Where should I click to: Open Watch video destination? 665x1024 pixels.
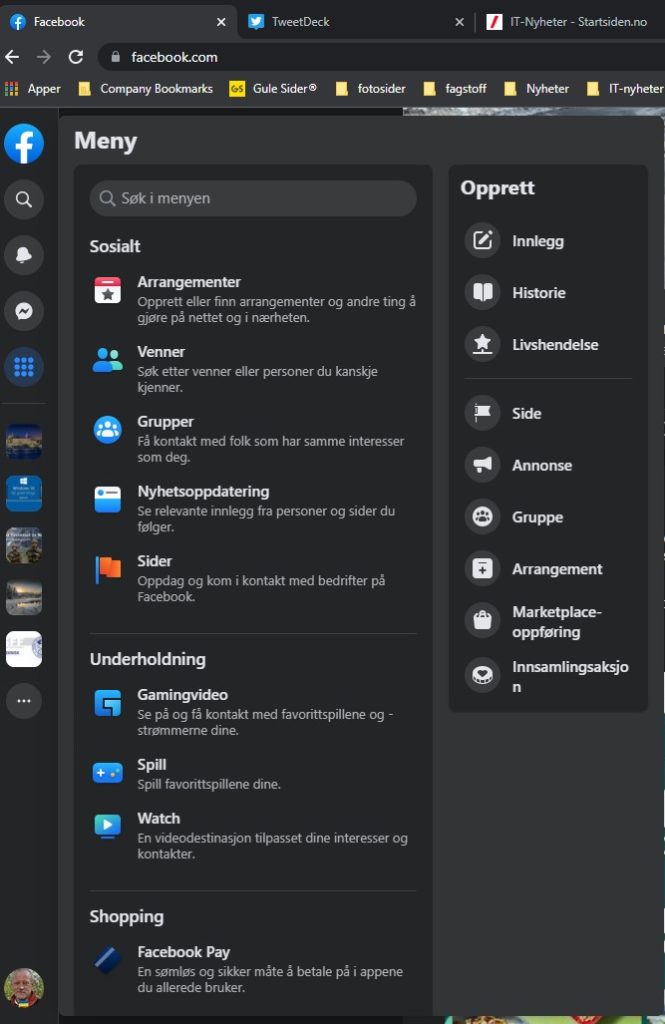(159, 819)
